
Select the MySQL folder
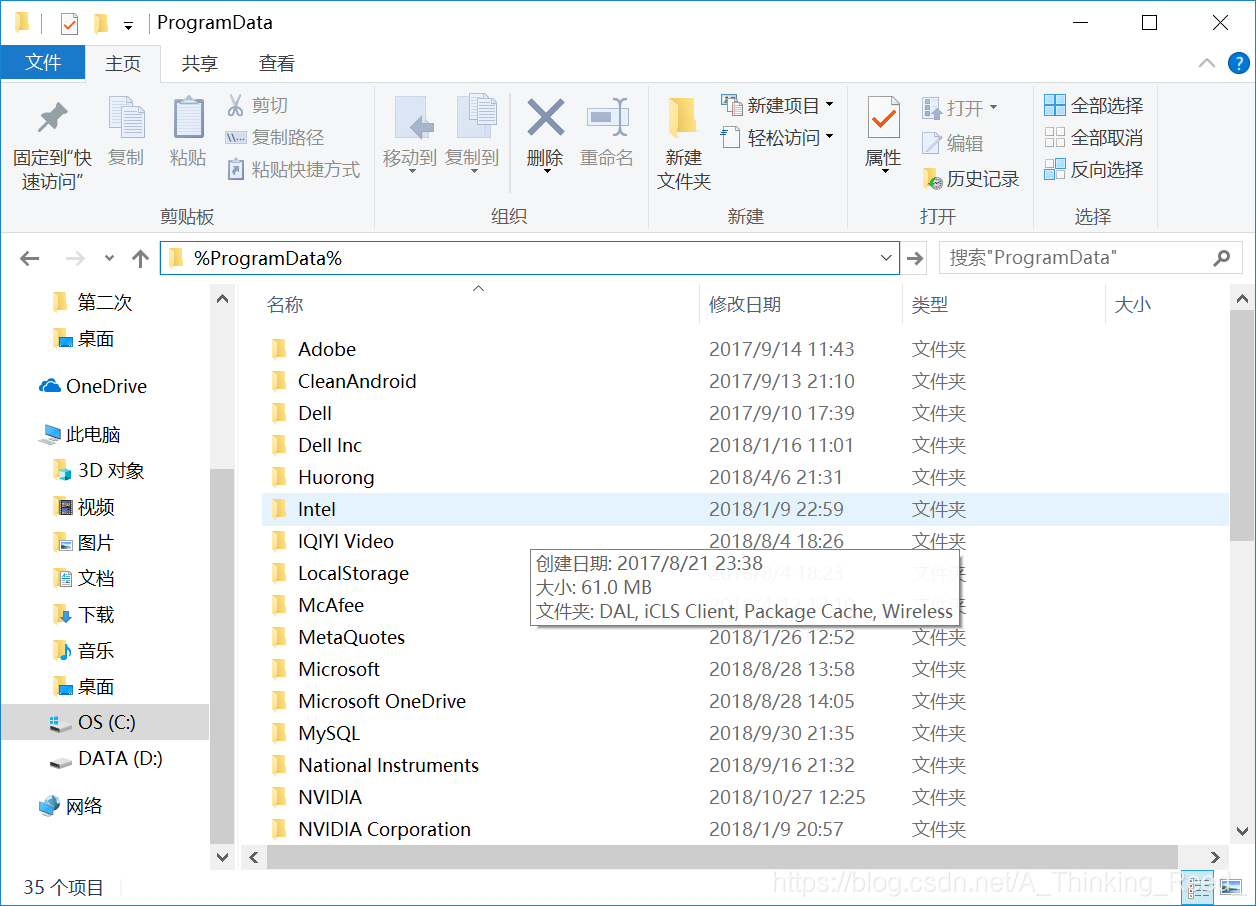[x=329, y=733]
